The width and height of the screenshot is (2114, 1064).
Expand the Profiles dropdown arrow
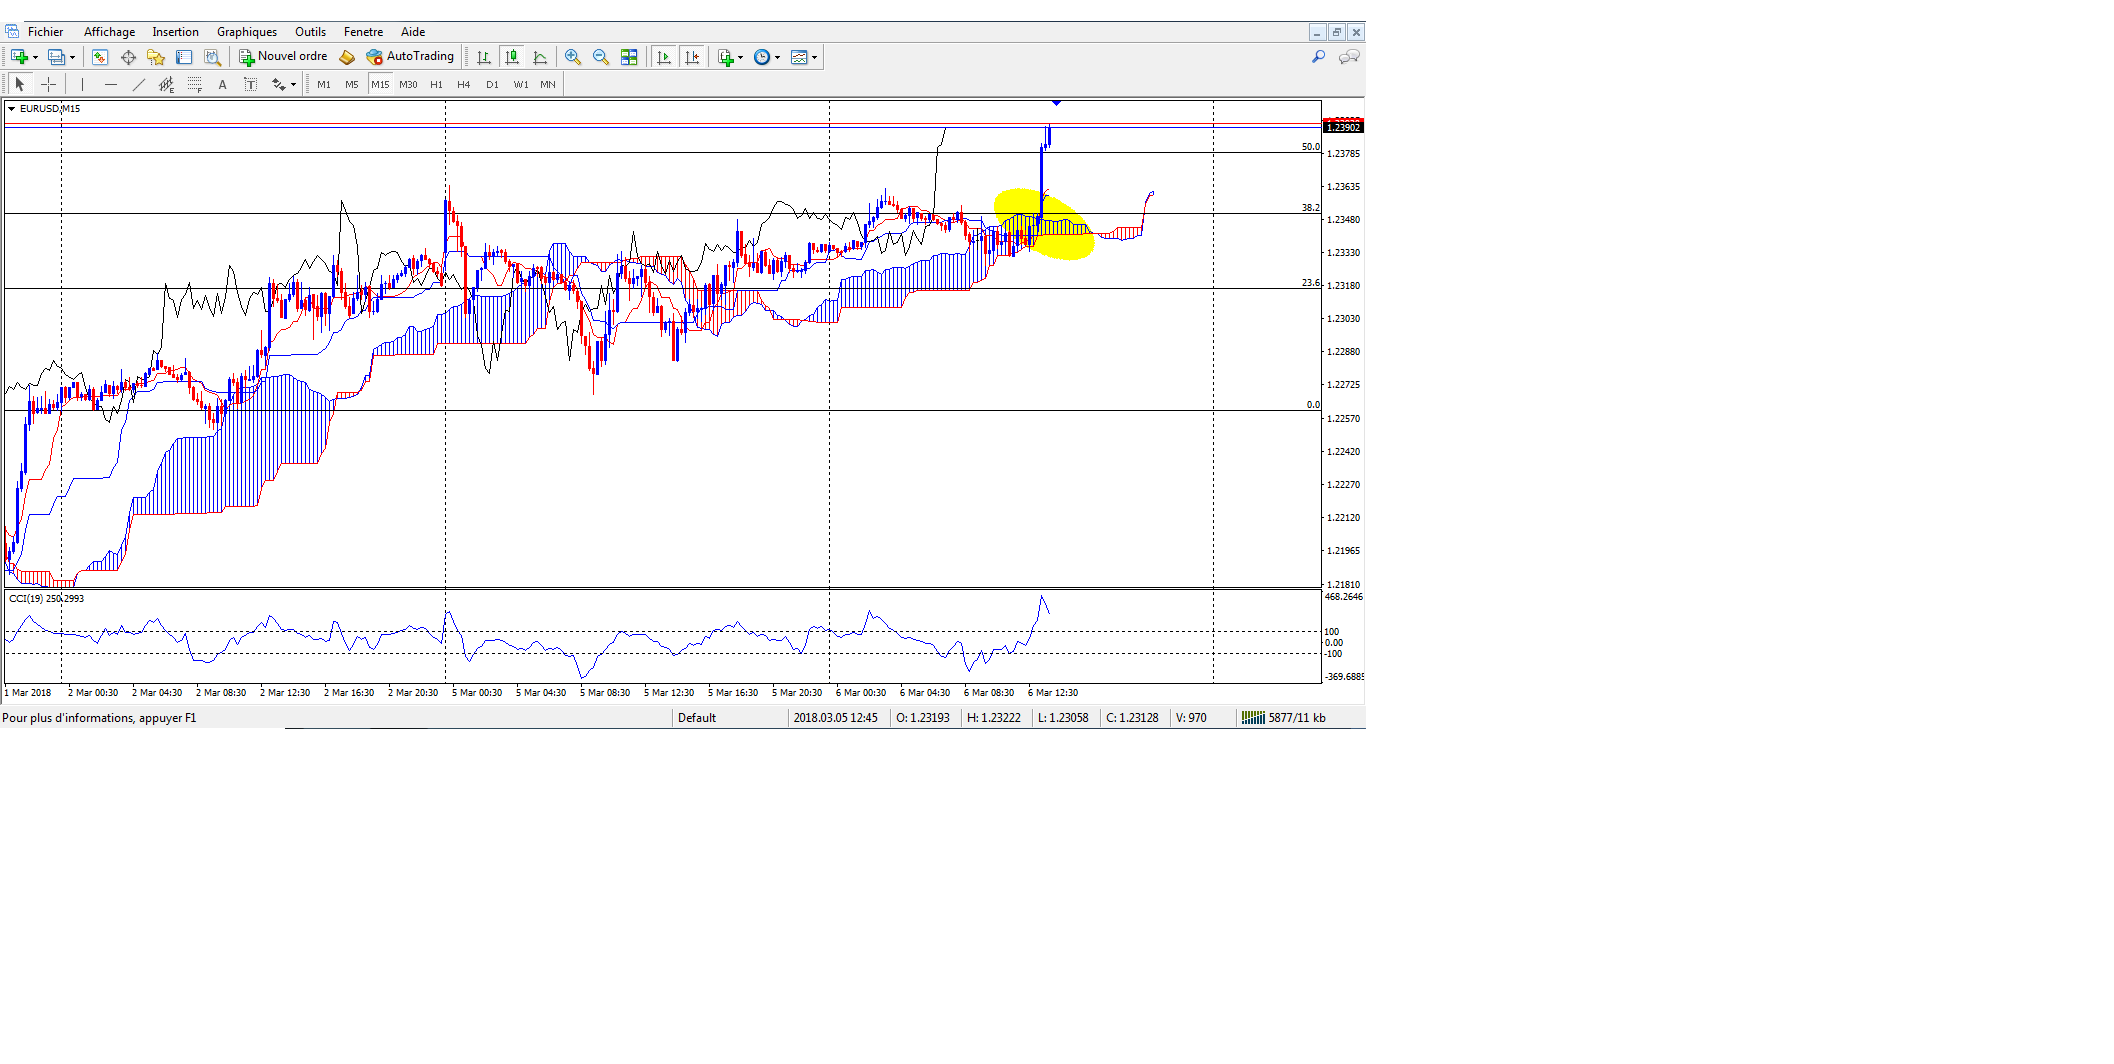[x=72, y=57]
